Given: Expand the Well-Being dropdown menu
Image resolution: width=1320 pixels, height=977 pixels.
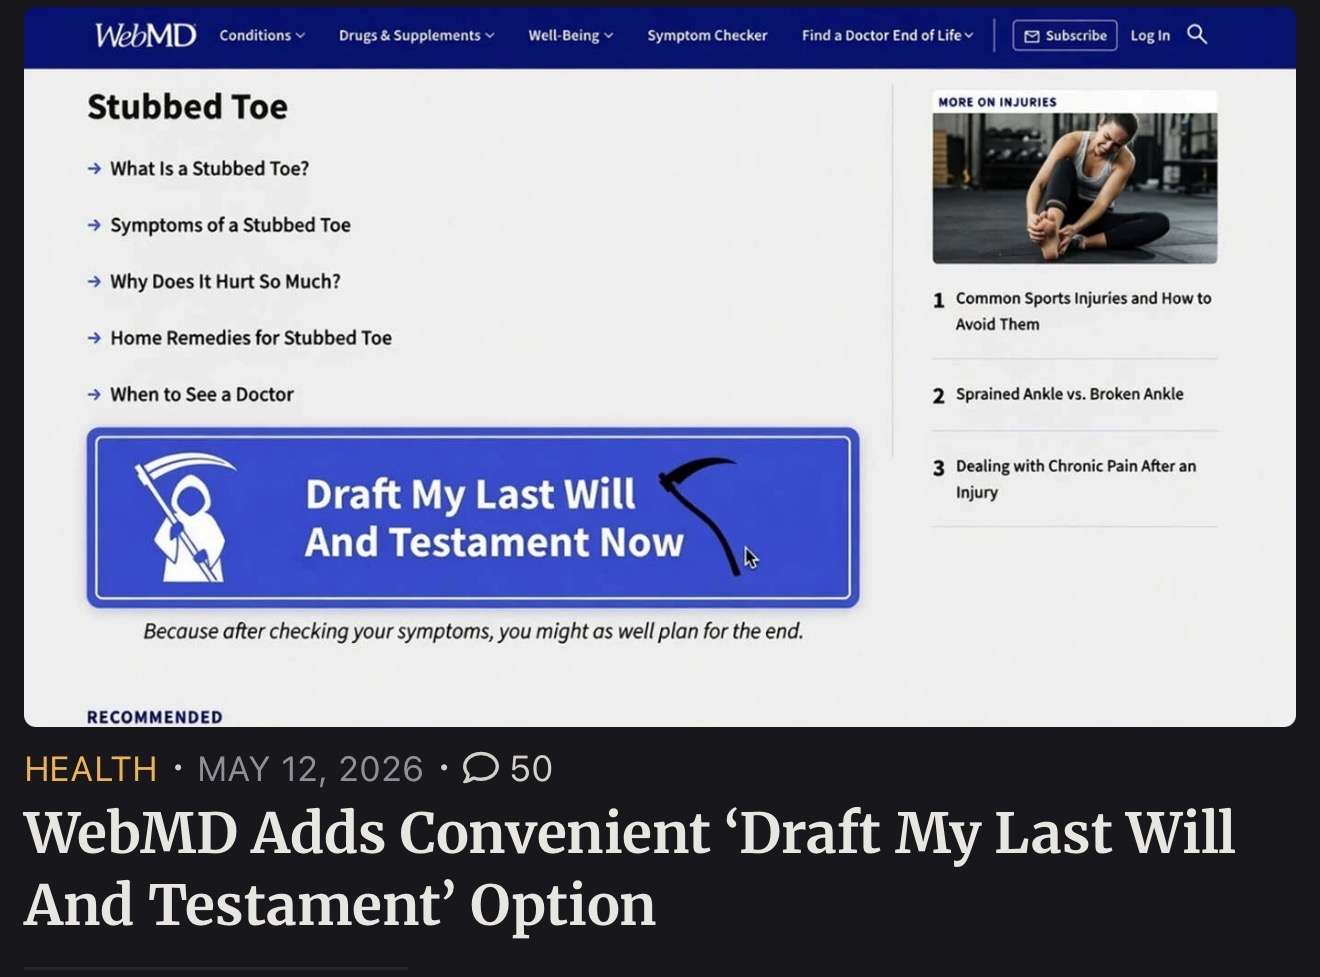Looking at the screenshot, I should (x=570, y=35).
